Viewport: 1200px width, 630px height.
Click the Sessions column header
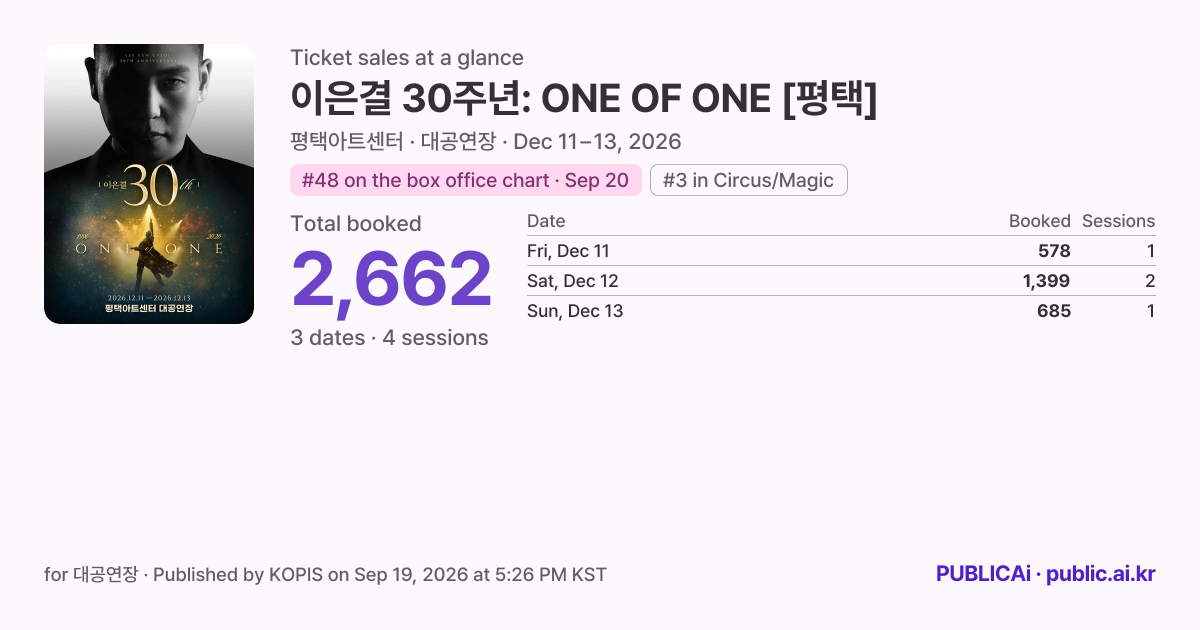click(x=1118, y=221)
